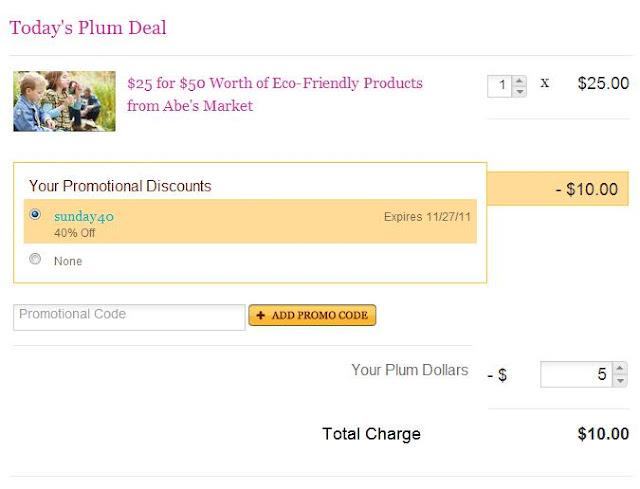Click the sunday40 promo code label
Image resolution: width=640 pixels, height=489 pixels.
[77, 216]
